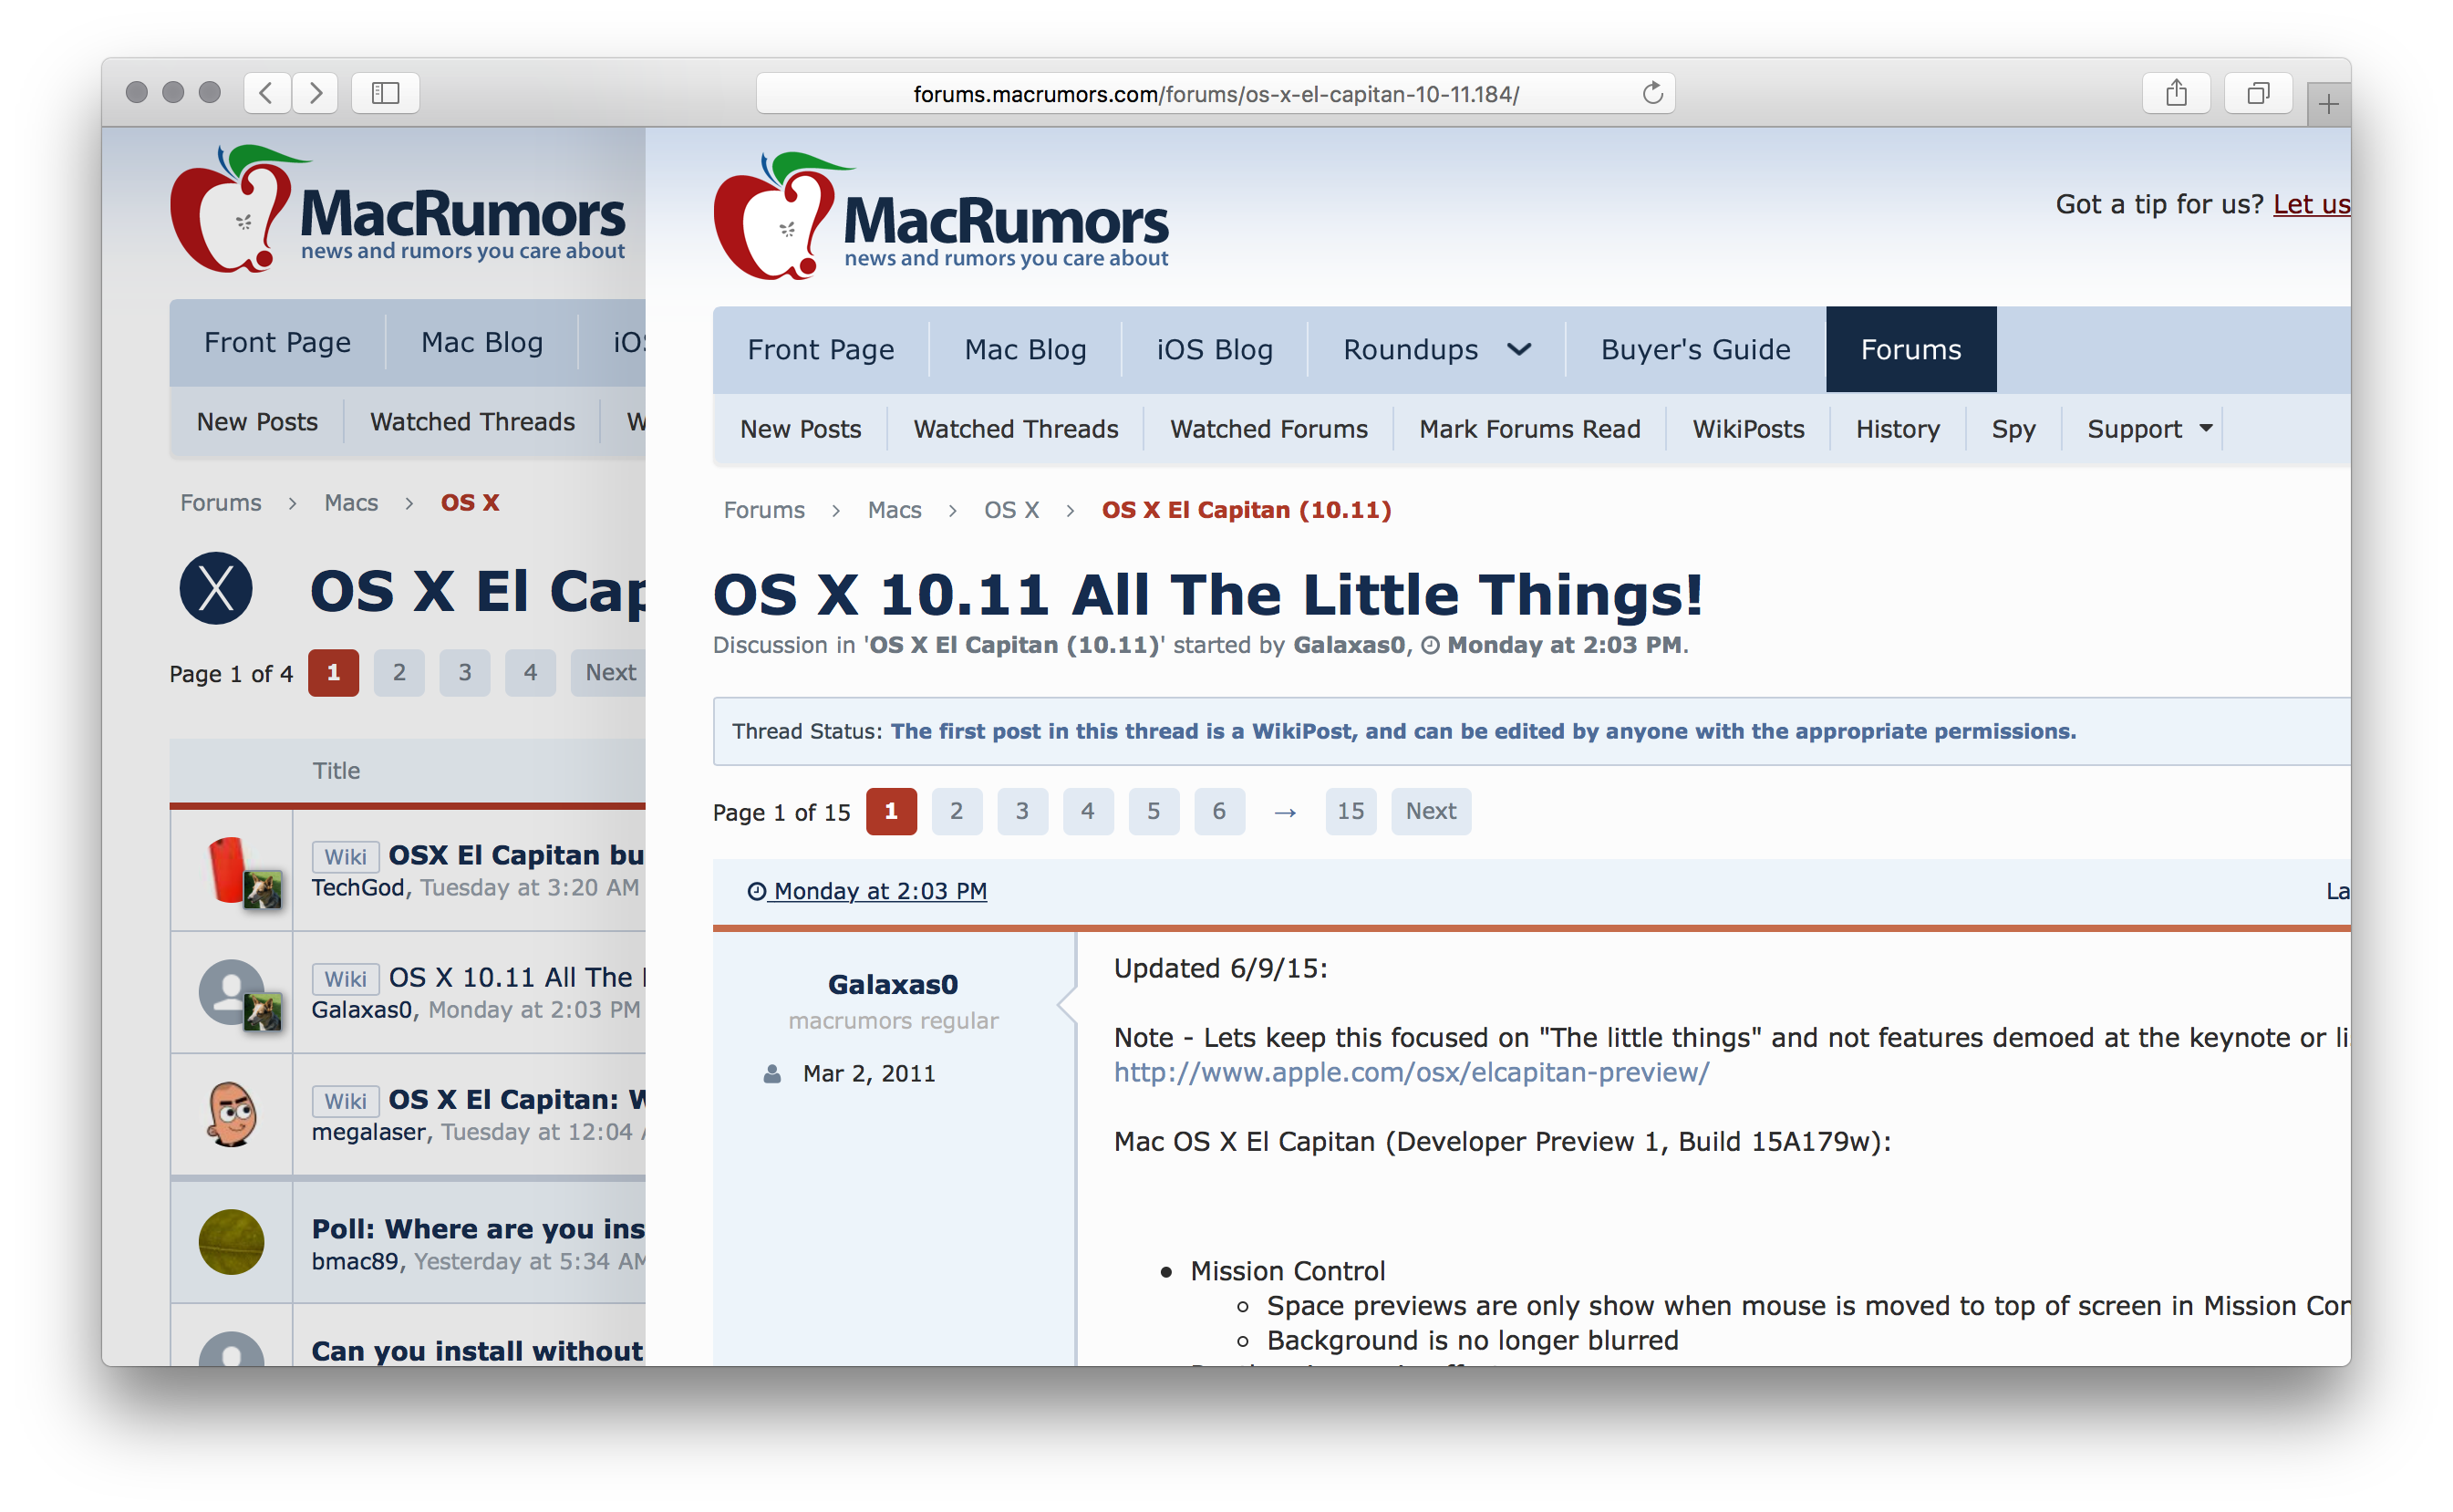Click the MacRumors logo on the left forum page

pyautogui.click(x=398, y=208)
